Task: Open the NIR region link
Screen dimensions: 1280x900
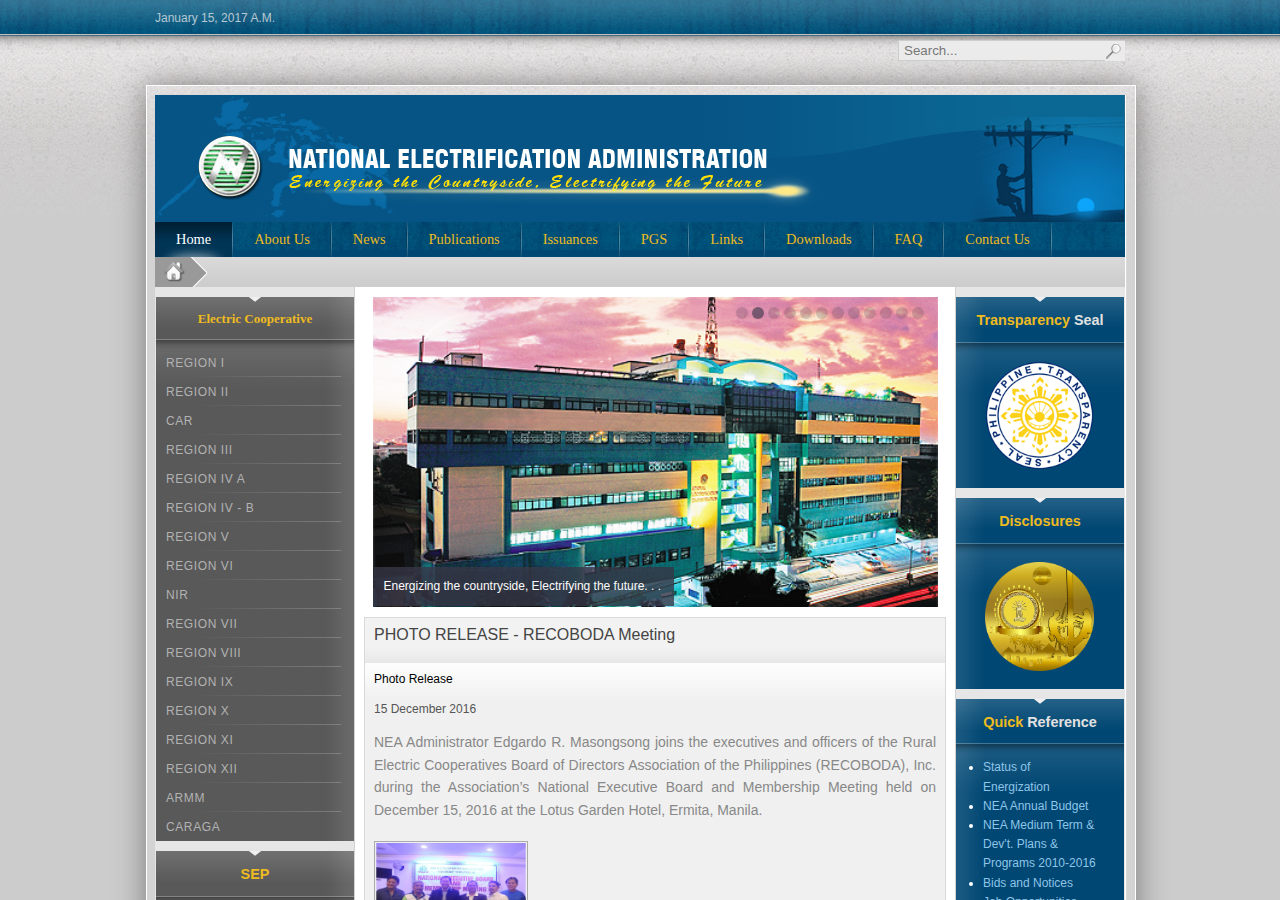Action: [x=177, y=595]
